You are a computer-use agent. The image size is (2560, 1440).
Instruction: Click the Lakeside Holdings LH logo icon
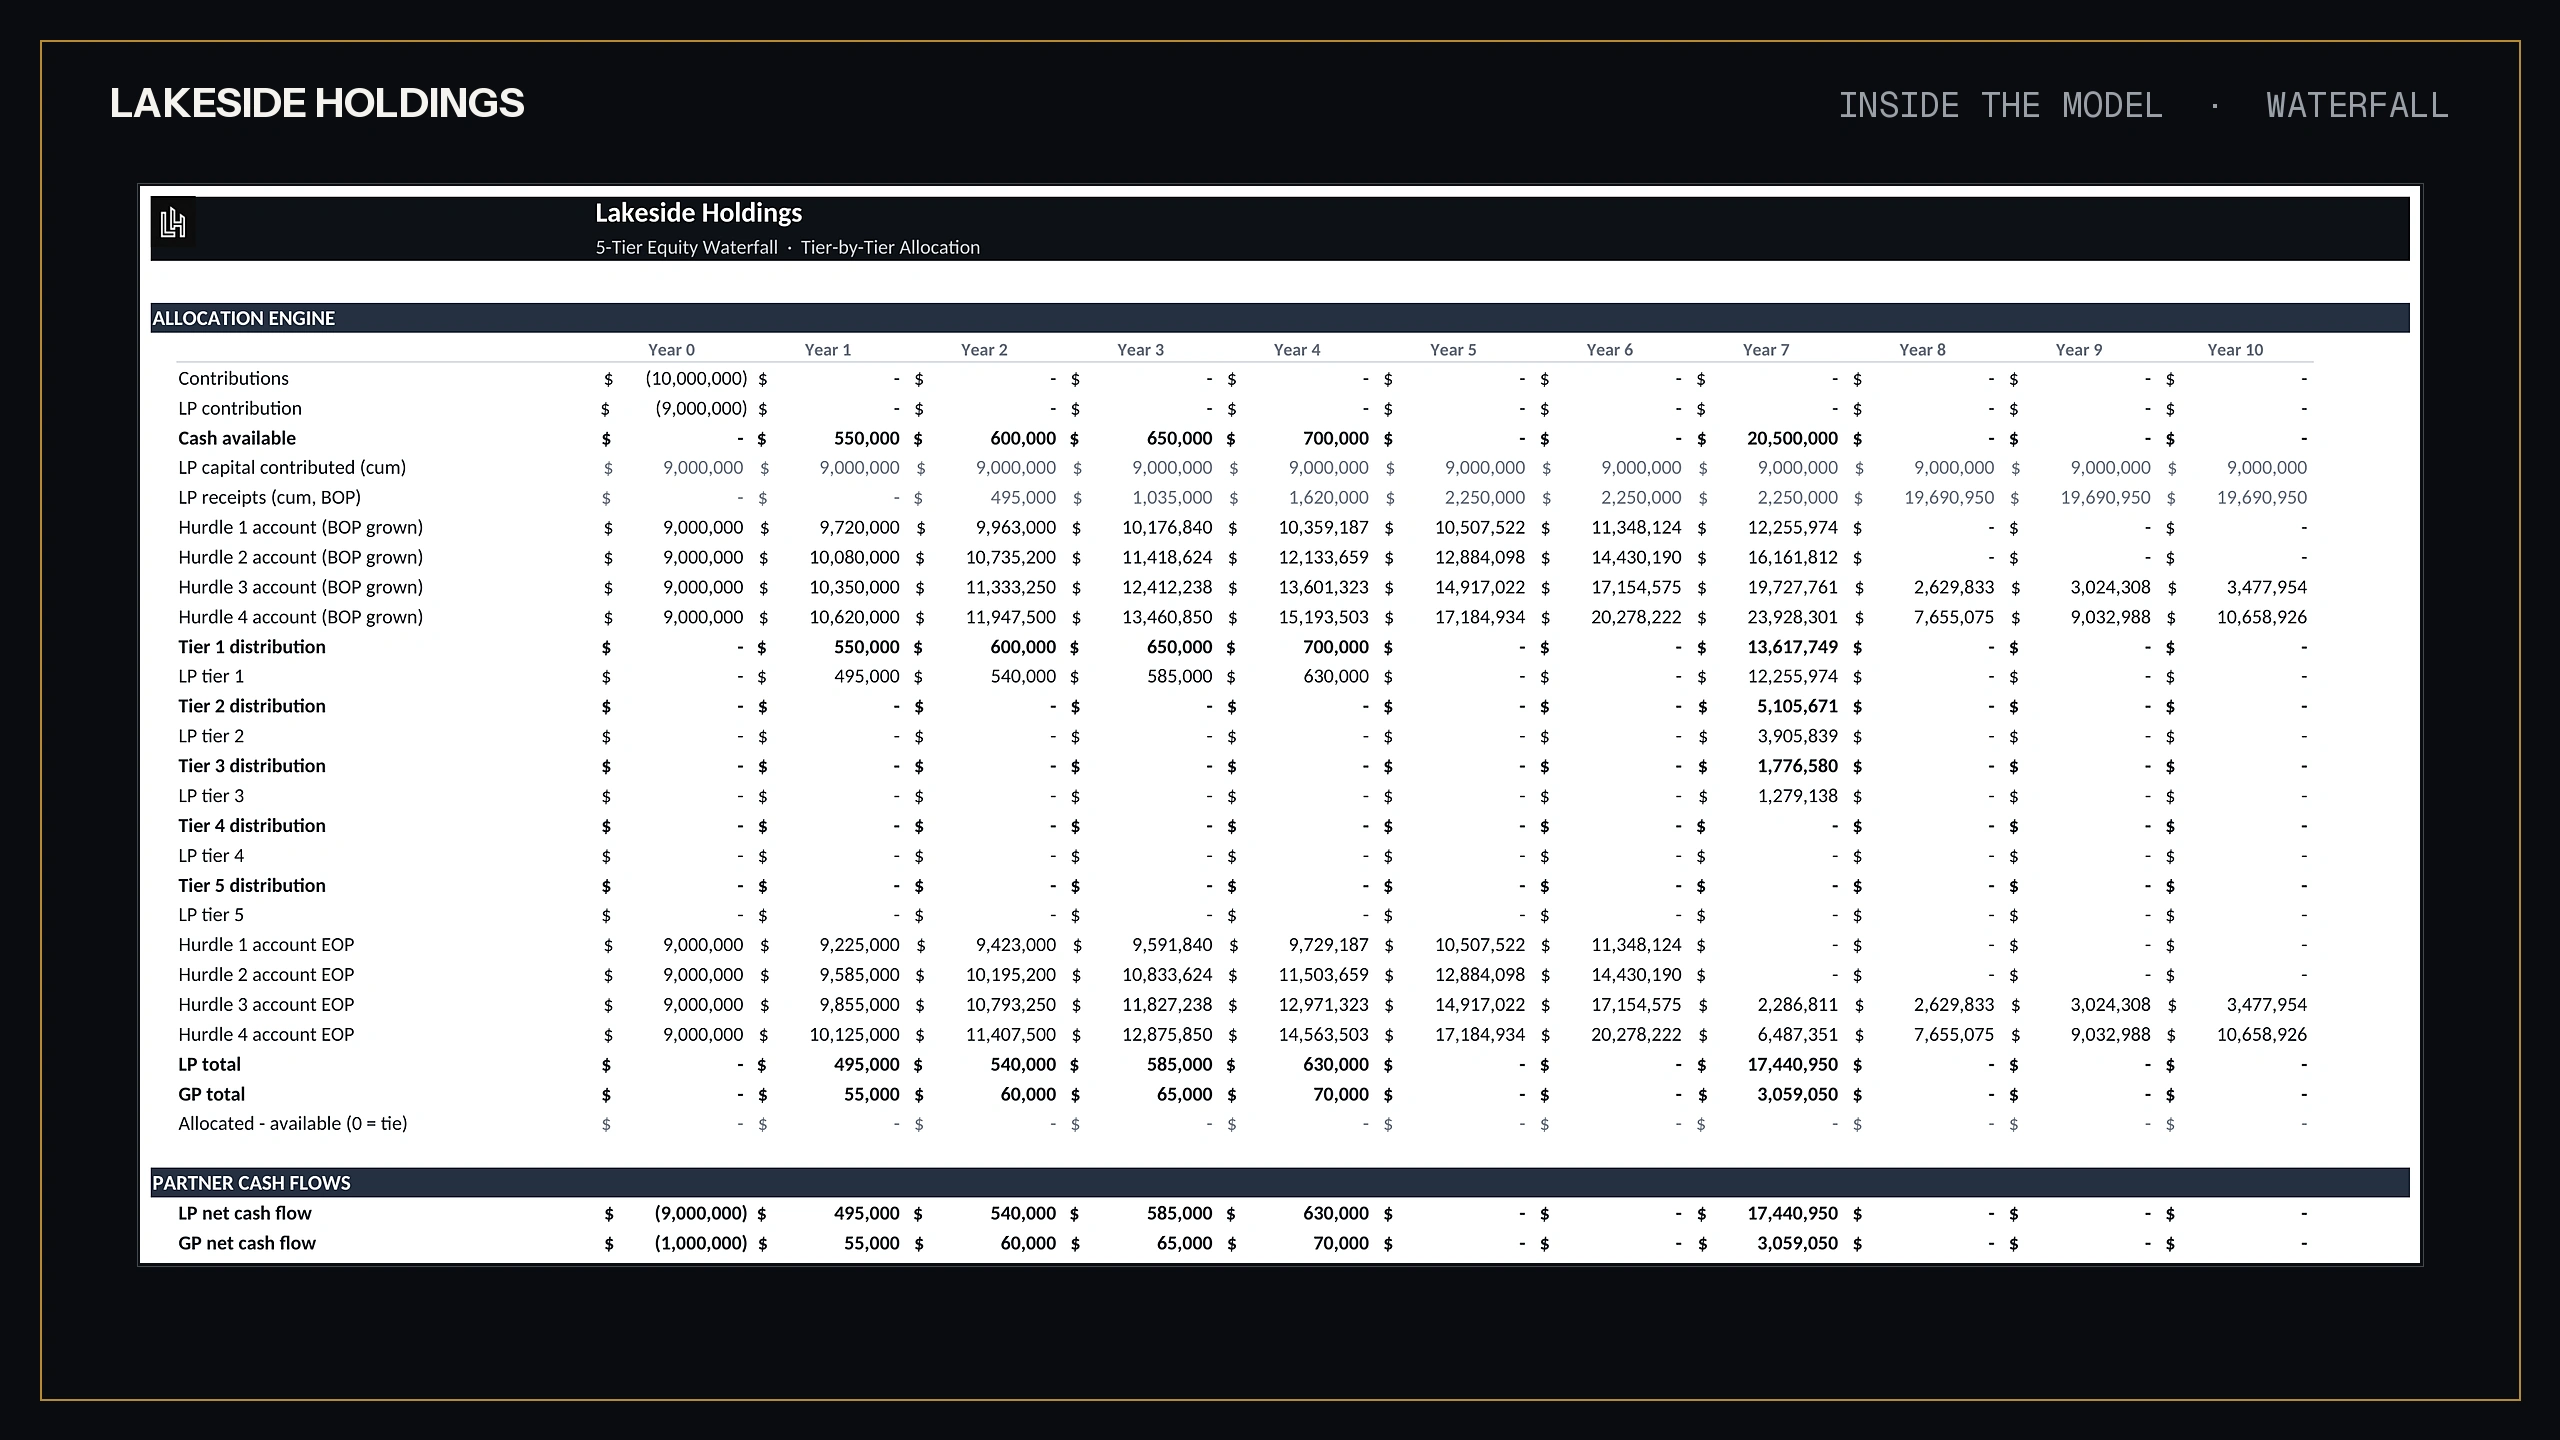173,222
